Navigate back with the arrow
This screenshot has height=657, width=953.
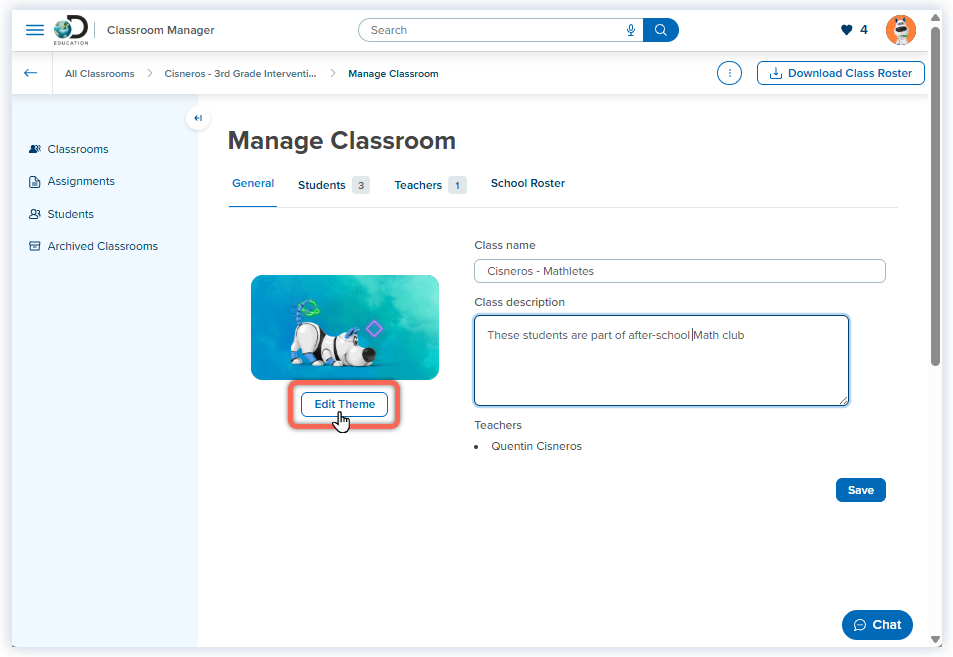pos(30,73)
